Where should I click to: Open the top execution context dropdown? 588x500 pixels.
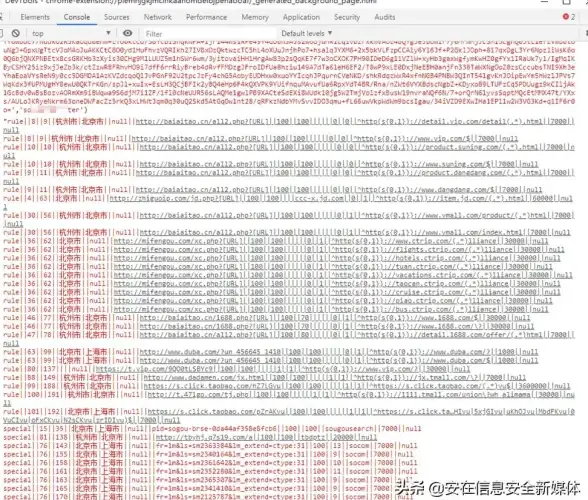pyautogui.click(x=71, y=33)
